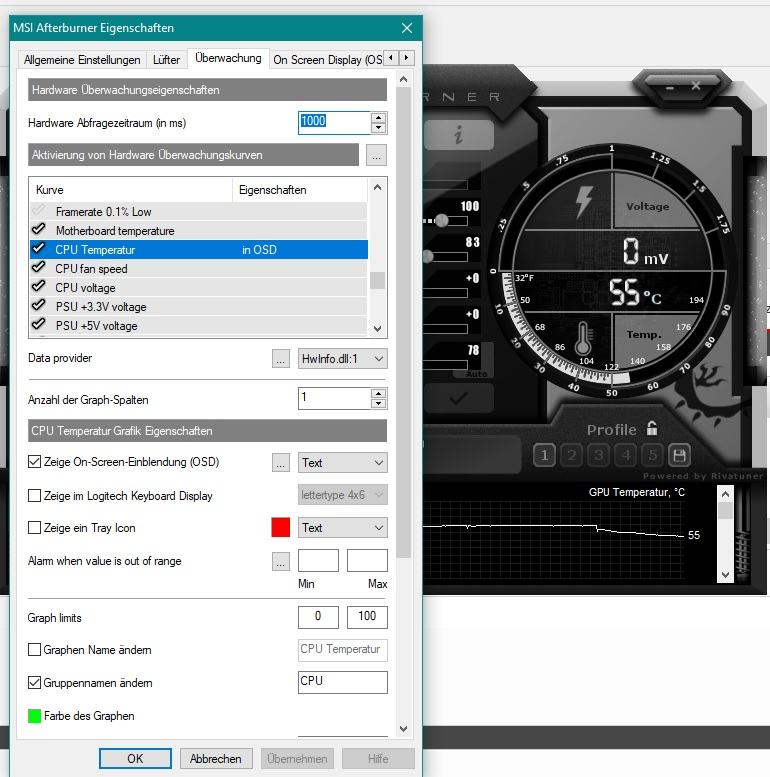Screen dimensions: 770x777
Task: Minimize the Afterburner skin window
Action: tap(670, 88)
